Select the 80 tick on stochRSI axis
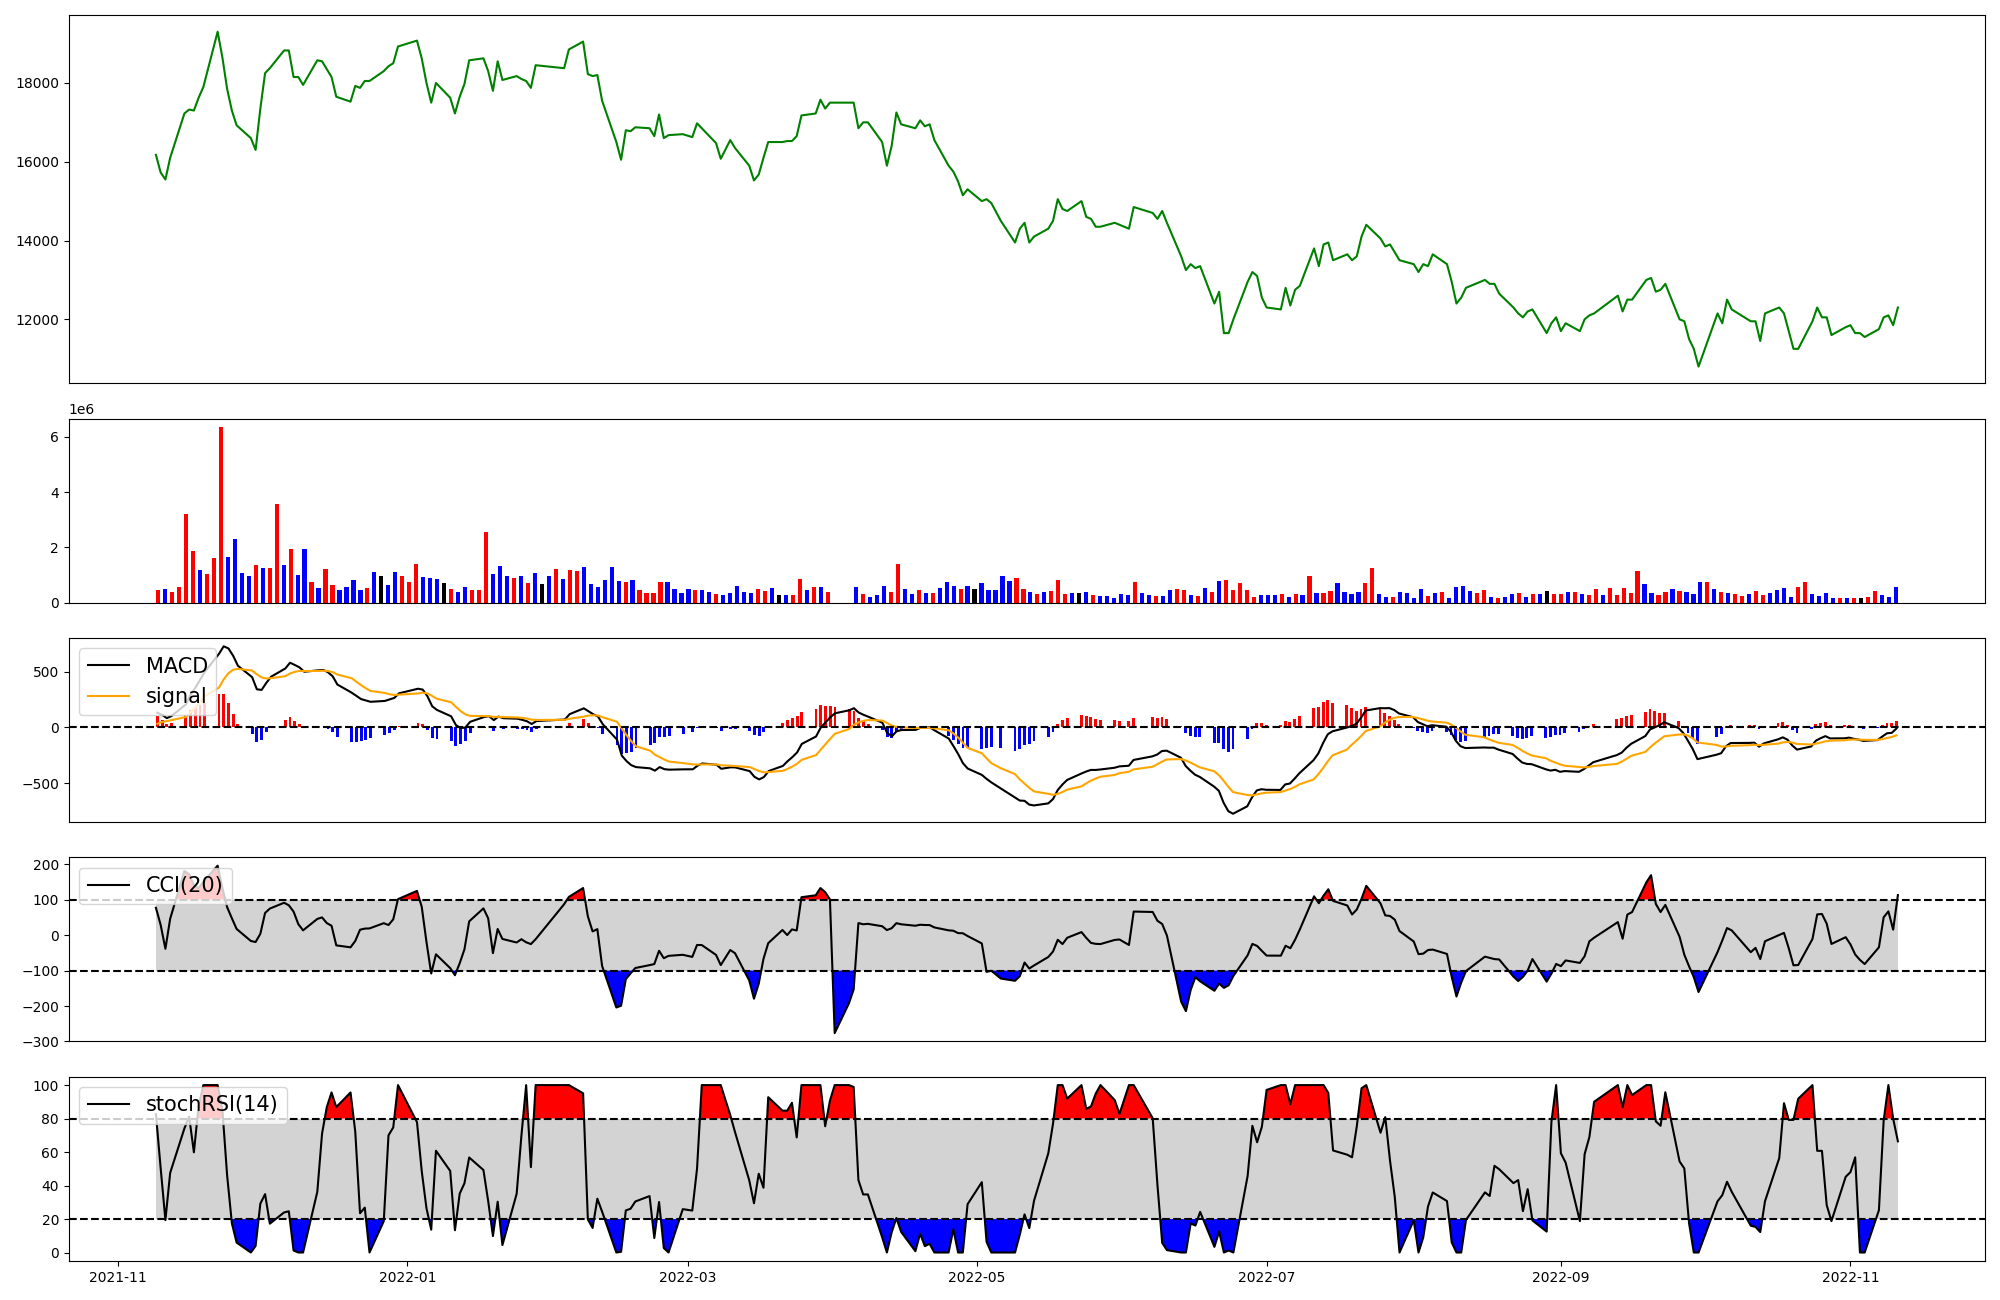Image resolution: width=2000 pixels, height=1300 pixels. (51, 1119)
